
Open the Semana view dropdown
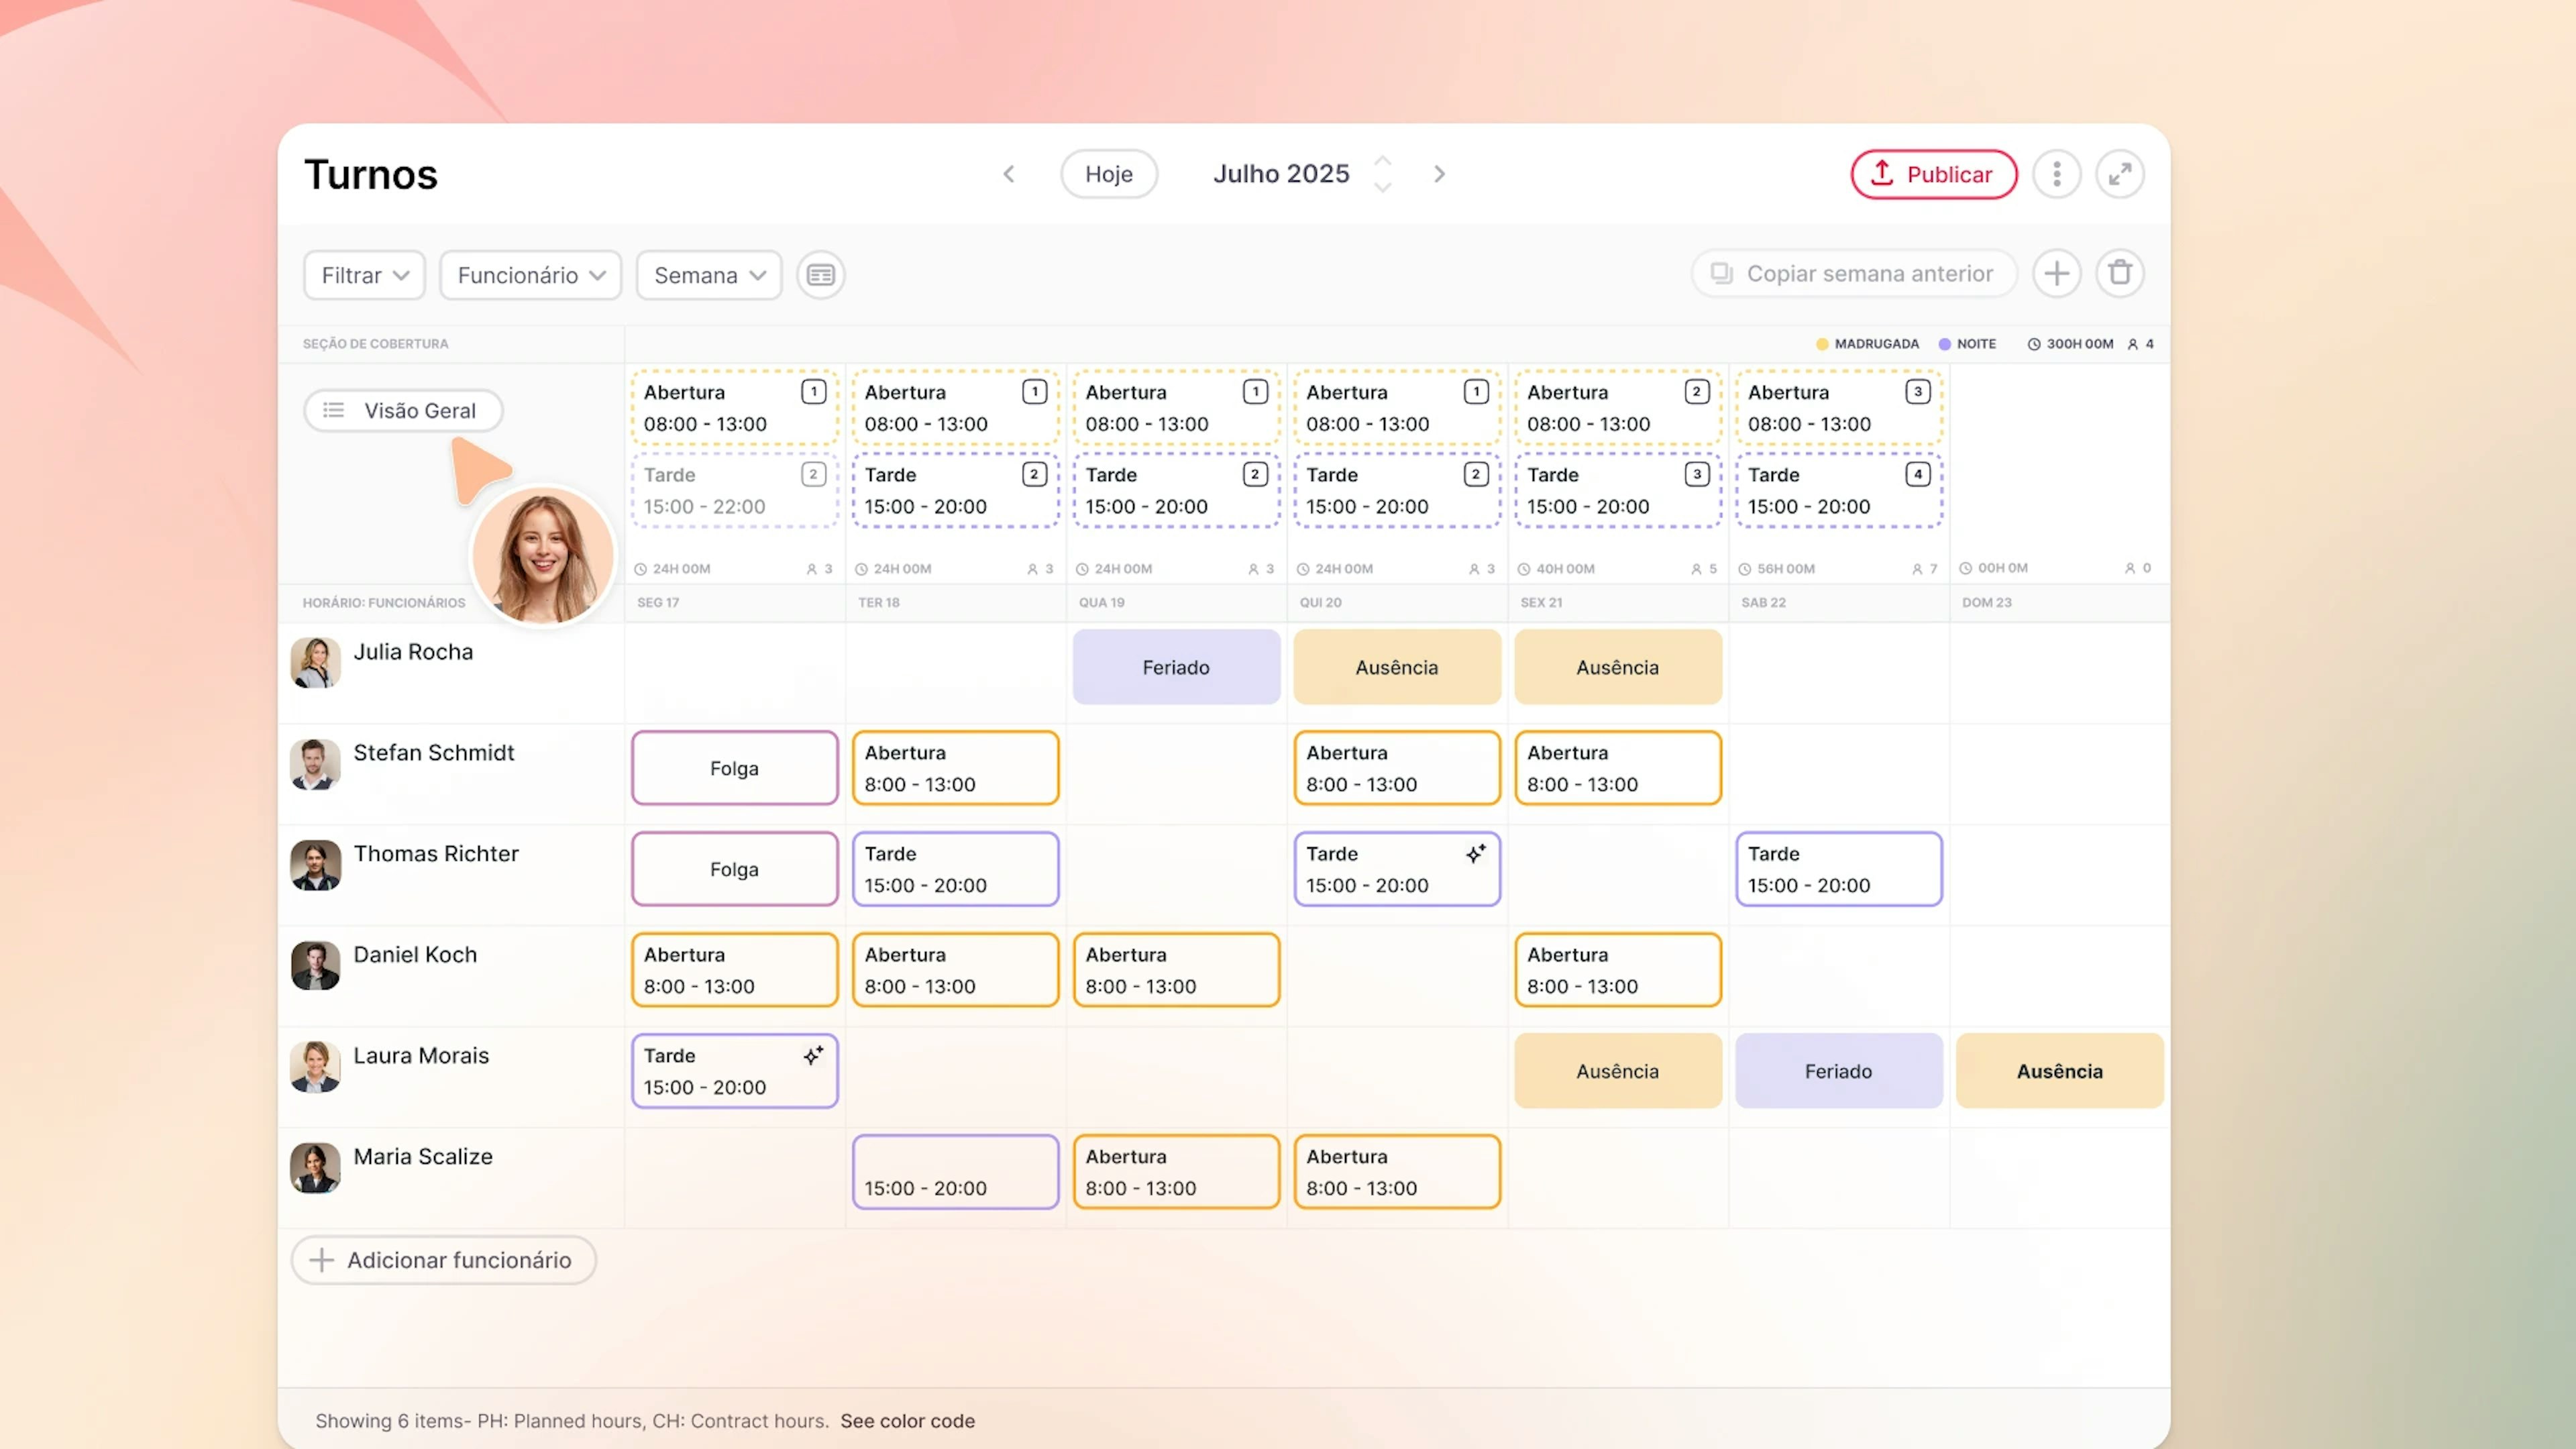click(x=709, y=275)
